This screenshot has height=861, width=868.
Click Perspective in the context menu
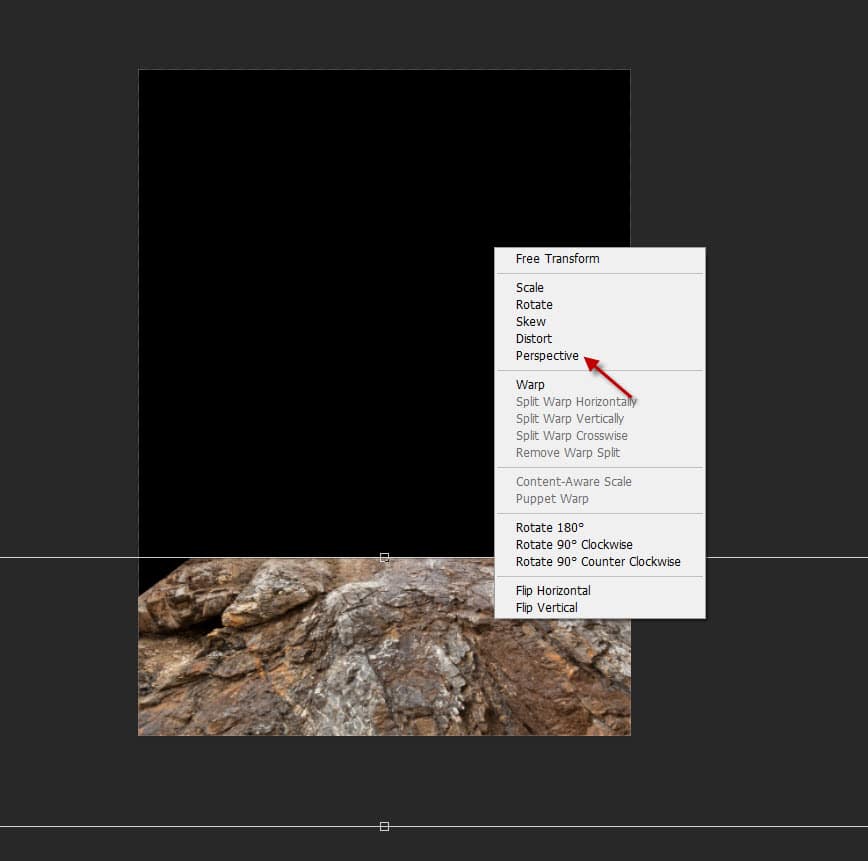pyautogui.click(x=547, y=356)
